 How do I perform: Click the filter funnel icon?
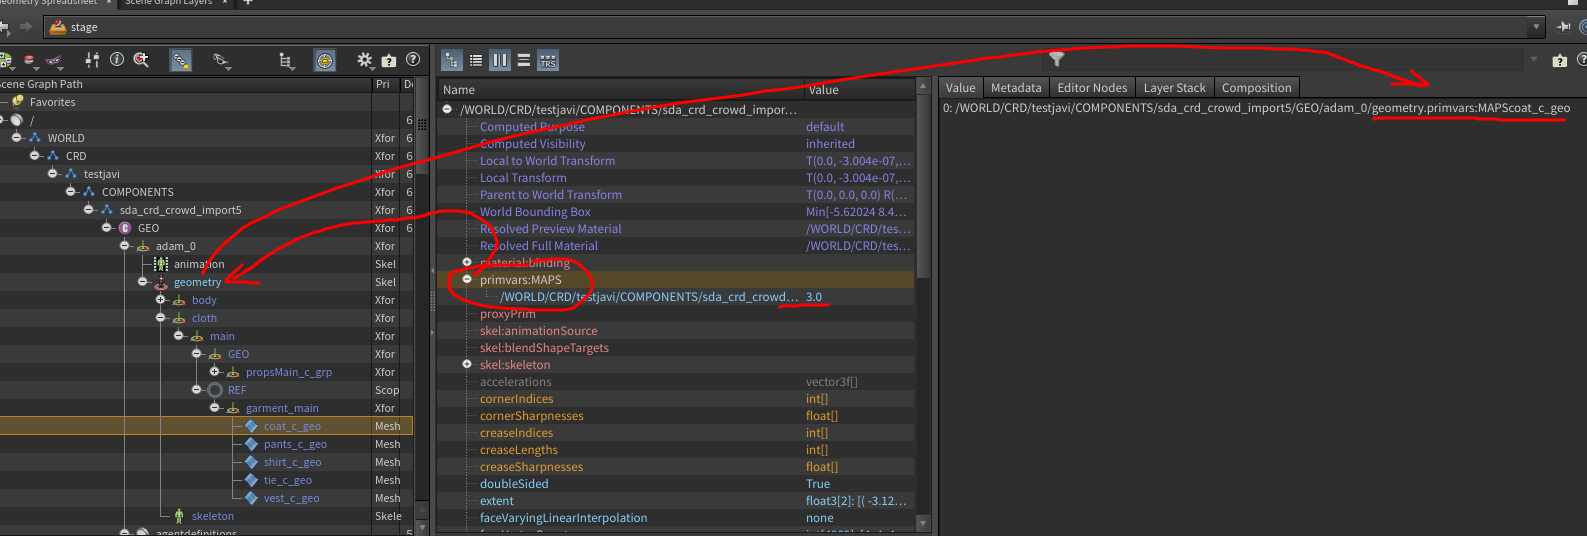click(x=1056, y=60)
